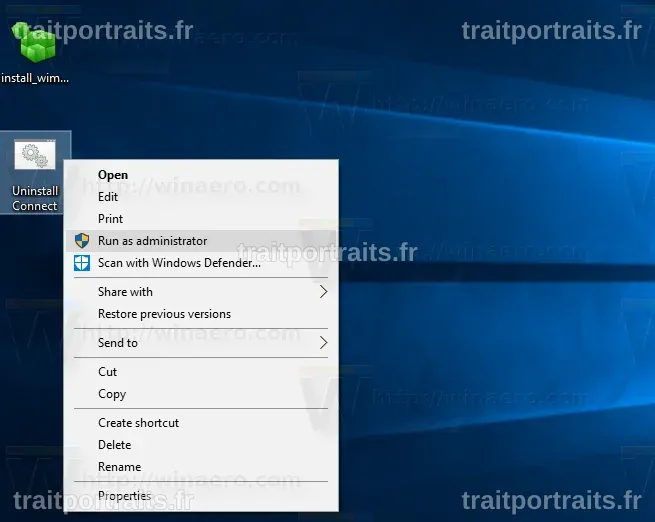Image resolution: width=655 pixels, height=522 pixels.
Task: Select Rename in the context menu
Action: [x=202, y=467]
